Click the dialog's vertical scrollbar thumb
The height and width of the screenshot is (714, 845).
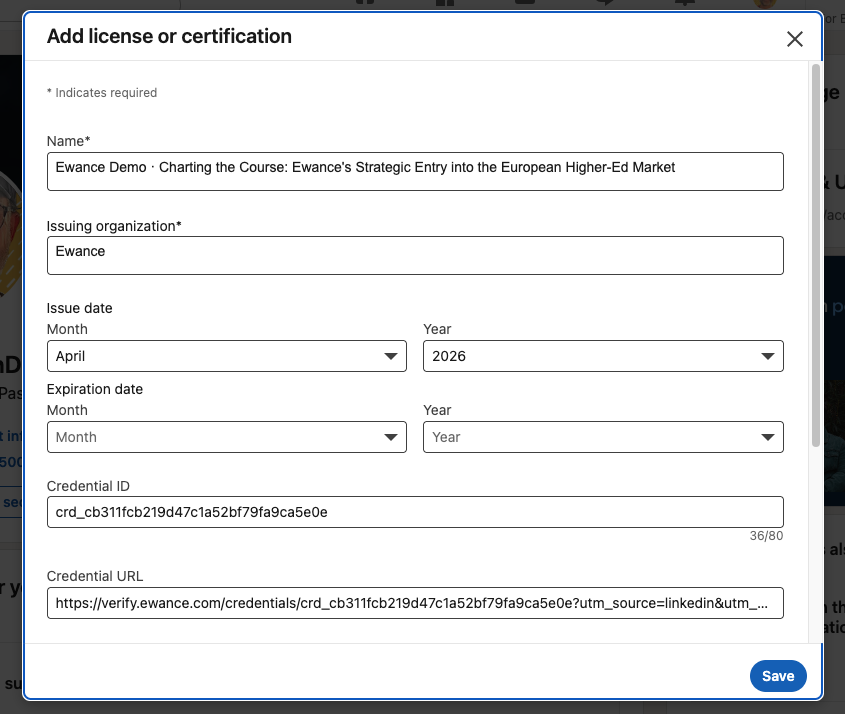(815, 255)
